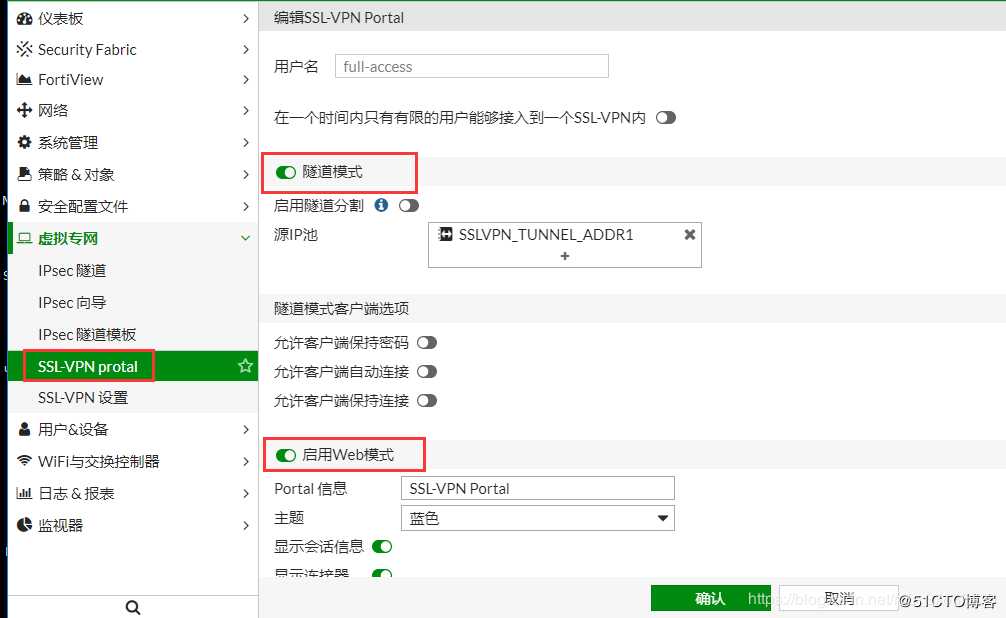Screen dimensions: 1006x618
Task: Click the SSLVPN_TUNNEL_ADDR1 address object icon
Action: (x=445, y=234)
